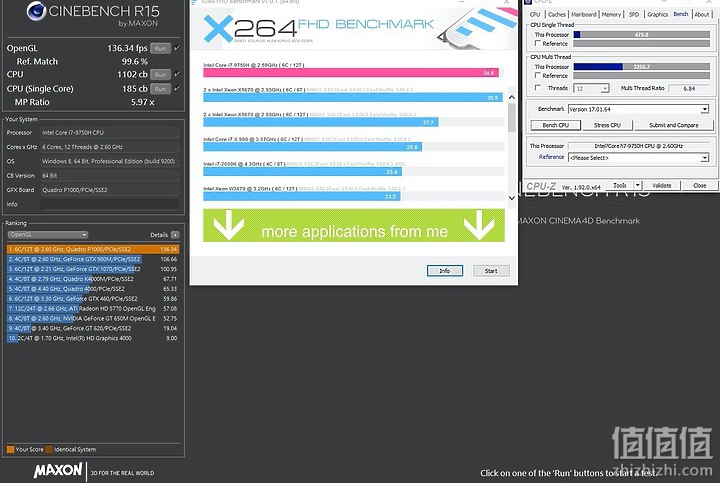Screen dimensions: 720x483
Task: Open the About tab in CPU-Z
Action: click(x=702, y=15)
